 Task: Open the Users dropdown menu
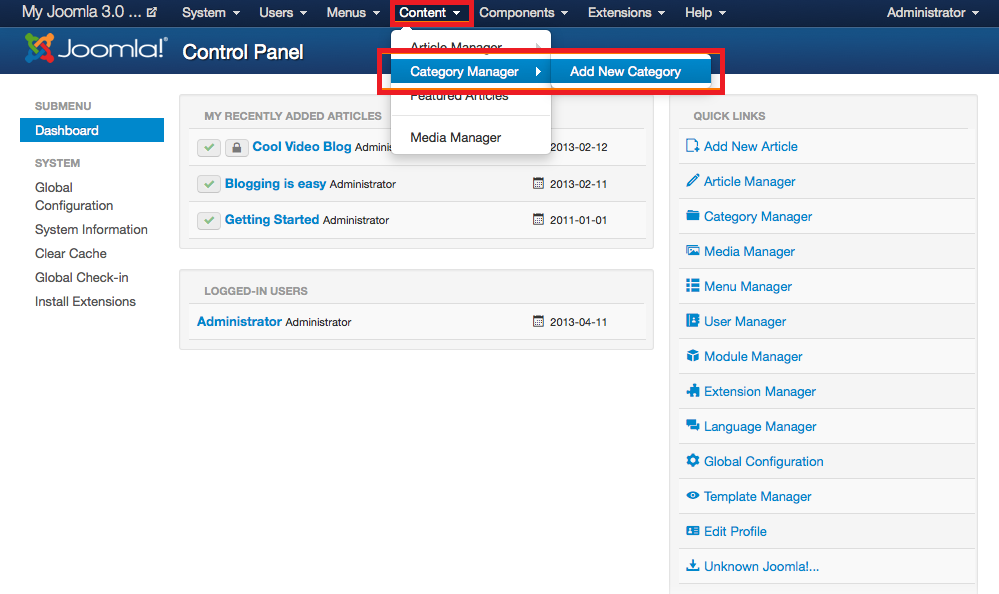coord(283,13)
